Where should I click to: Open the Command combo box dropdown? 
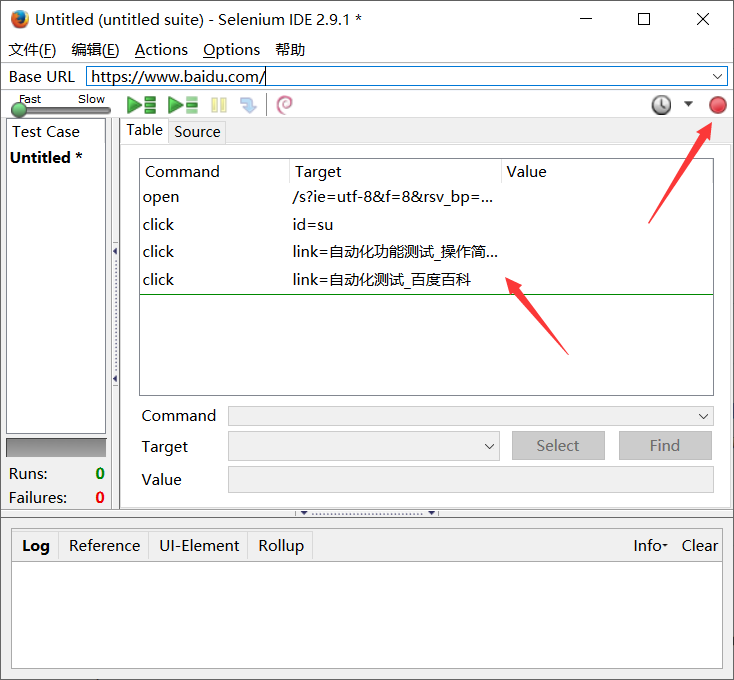coord(703,416)
